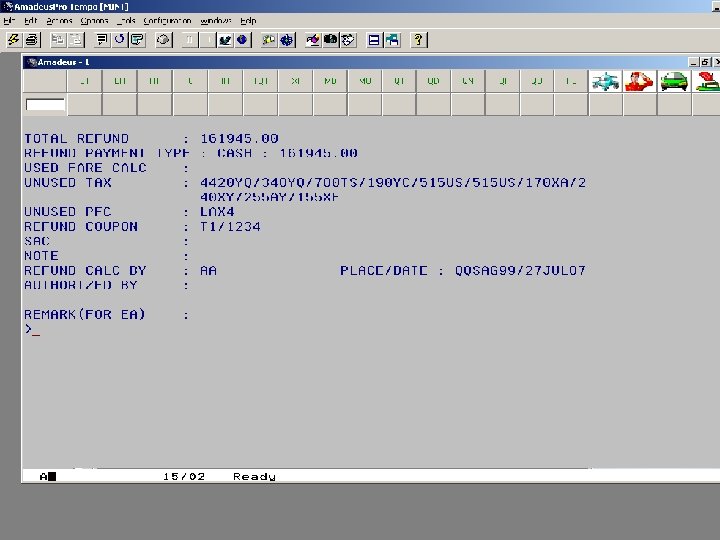
Task: Click the yellow question mark help icon
Action: click(x=418, y=40)
